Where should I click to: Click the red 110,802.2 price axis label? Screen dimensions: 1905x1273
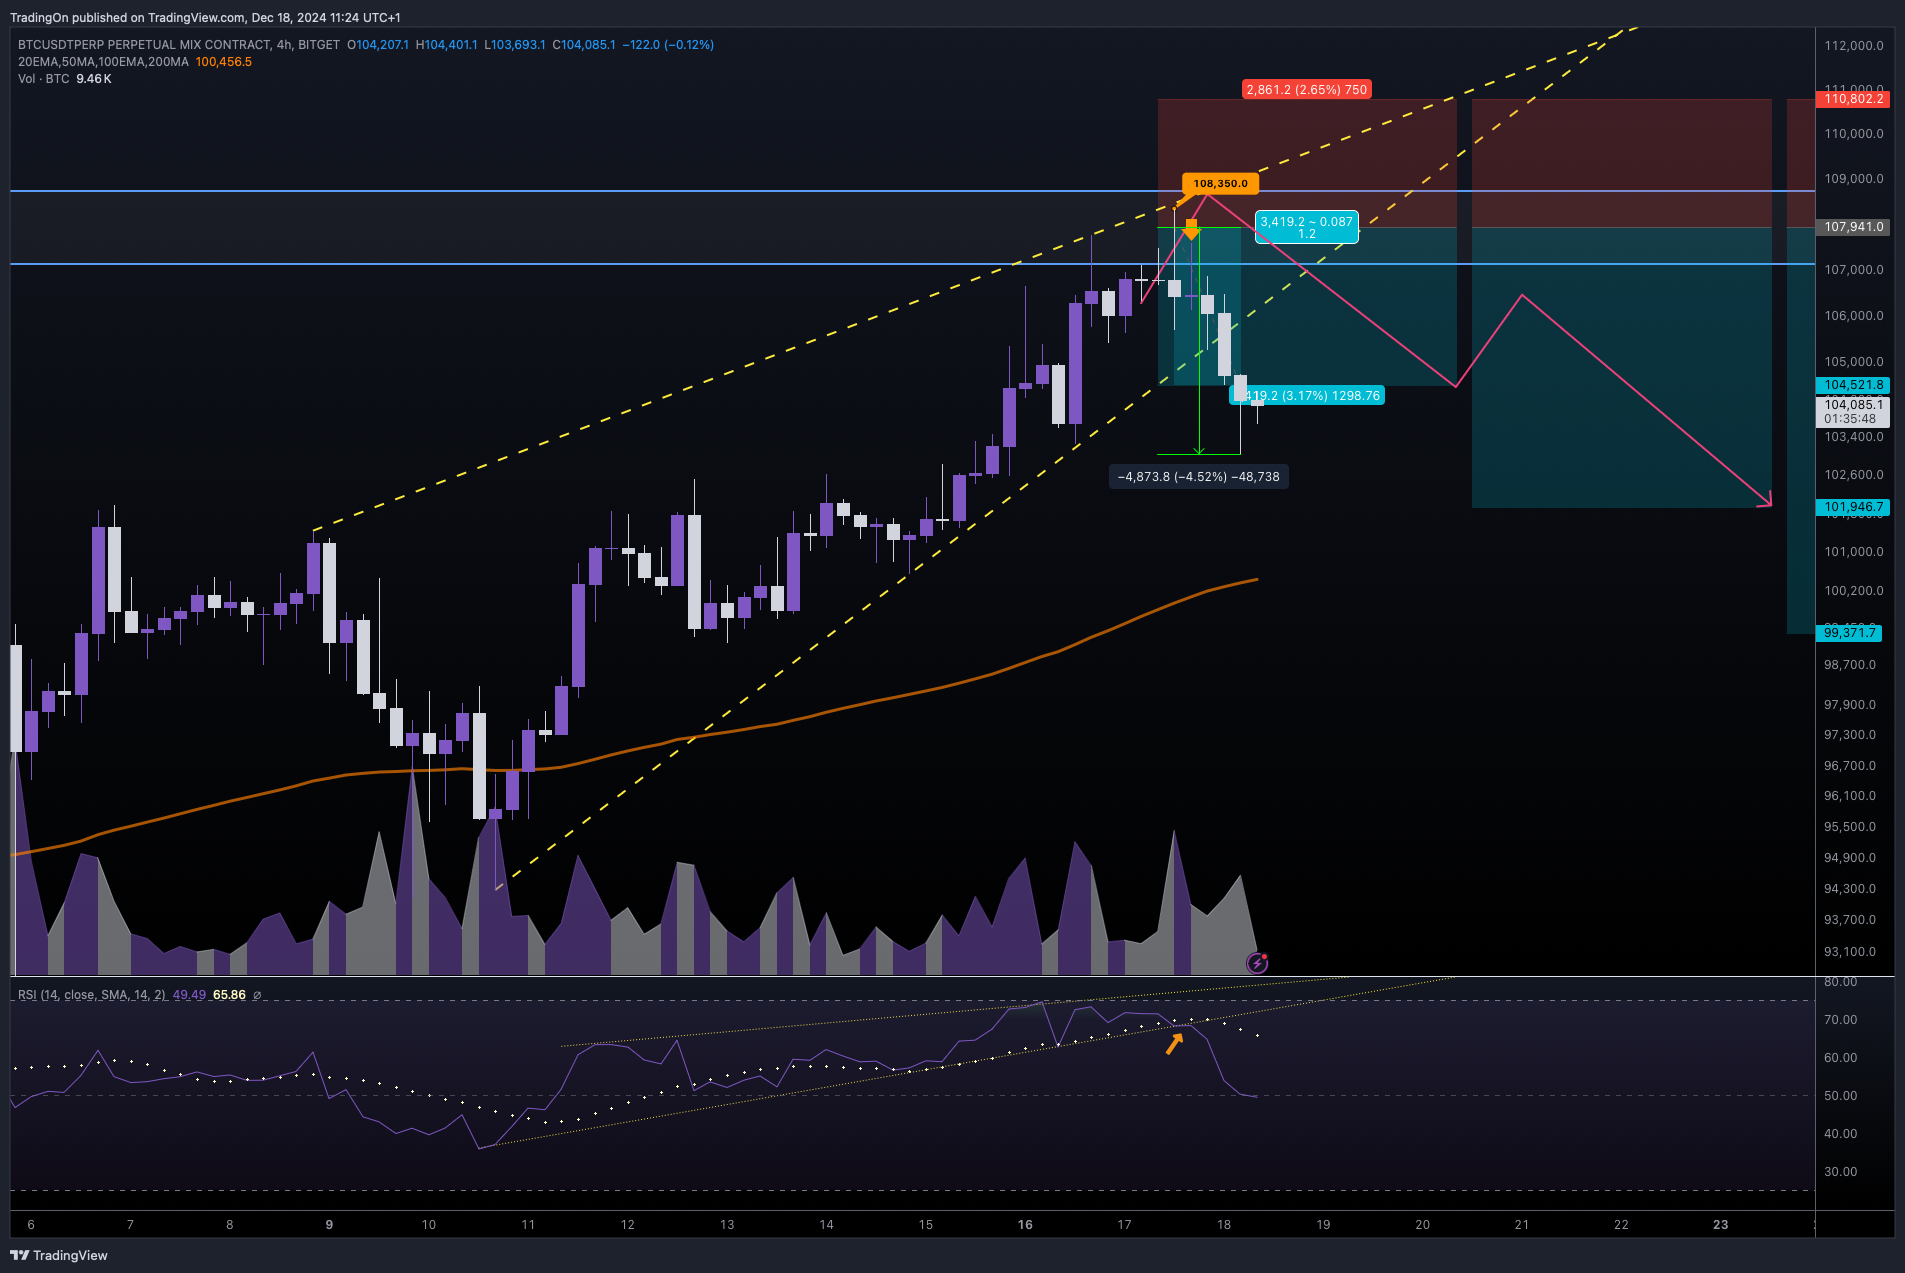coord(1853,99)
